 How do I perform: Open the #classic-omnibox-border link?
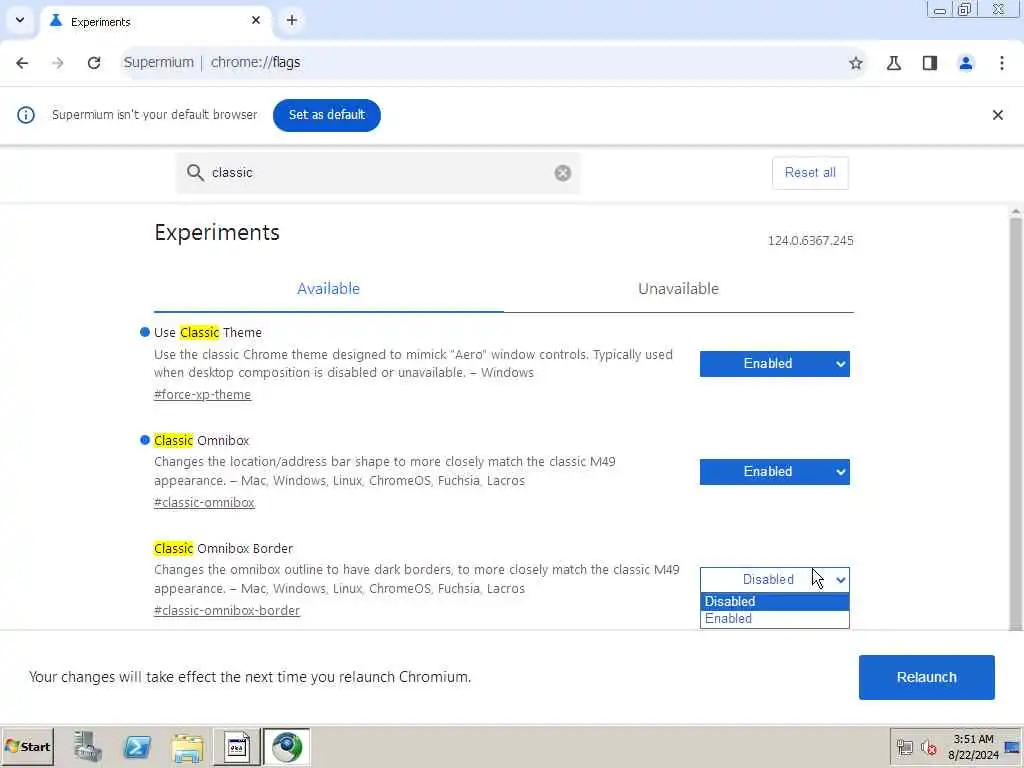pyautogui.click(x=227, y=611)
